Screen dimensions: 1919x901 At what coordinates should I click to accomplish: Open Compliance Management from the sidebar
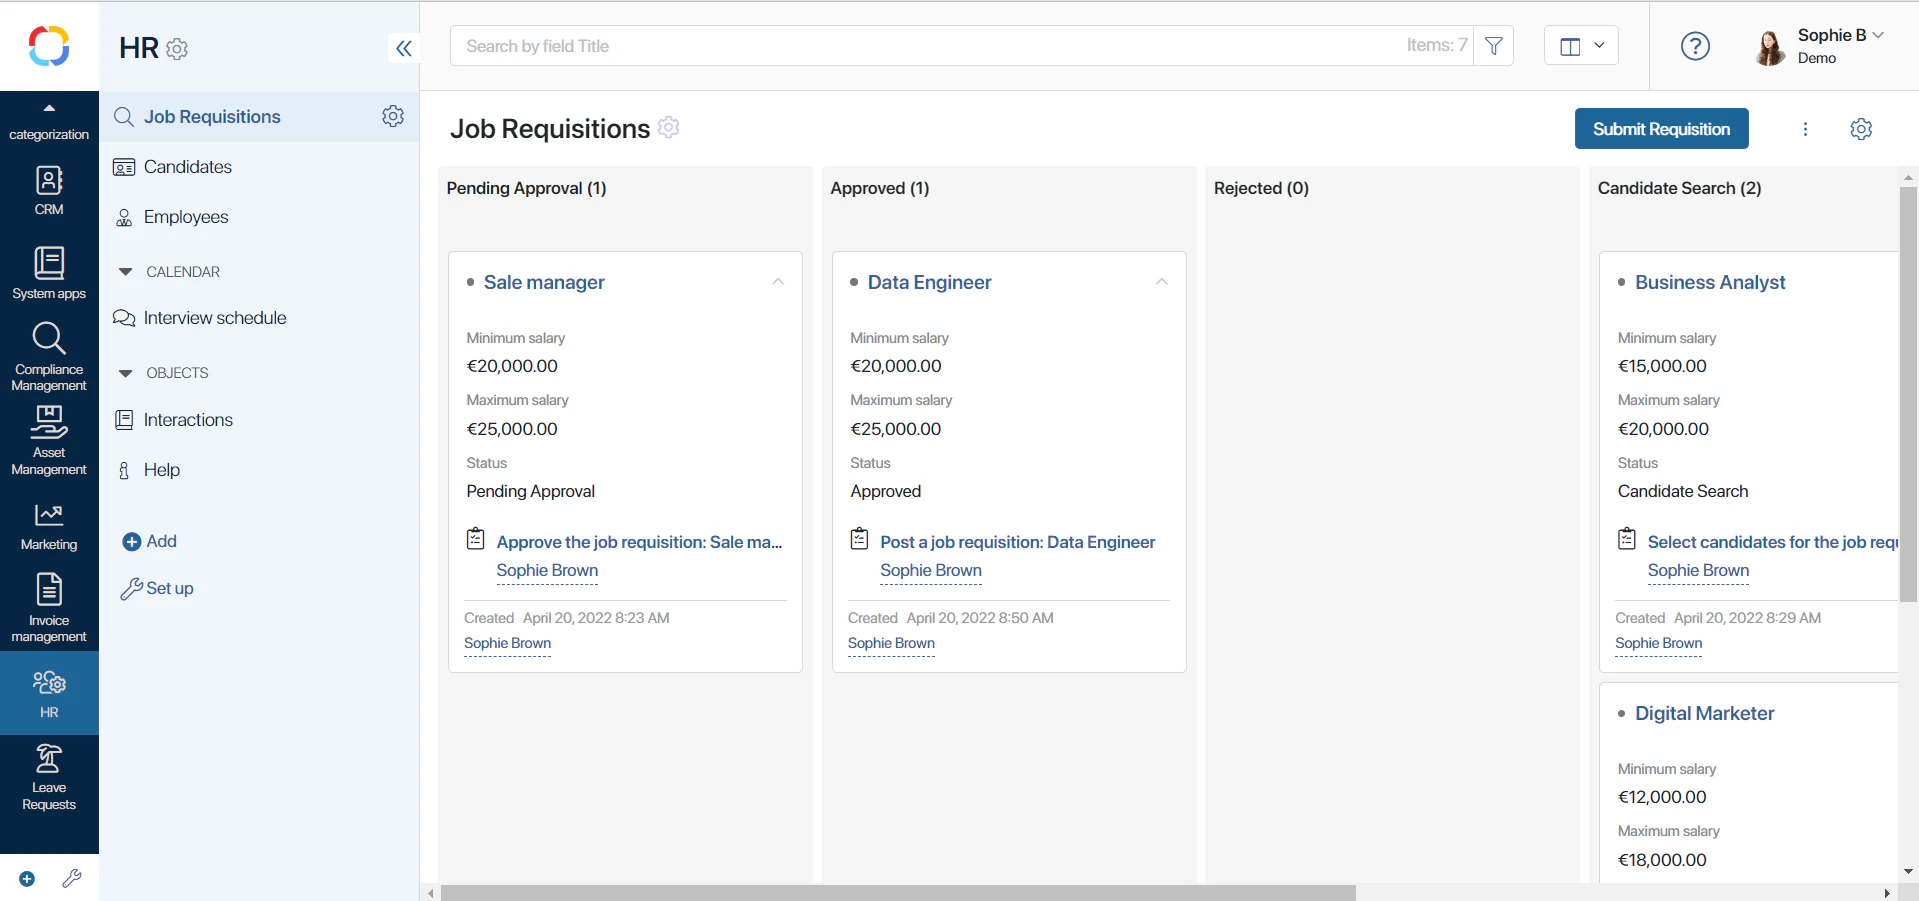pyautogui.click(x=49, y=357)
